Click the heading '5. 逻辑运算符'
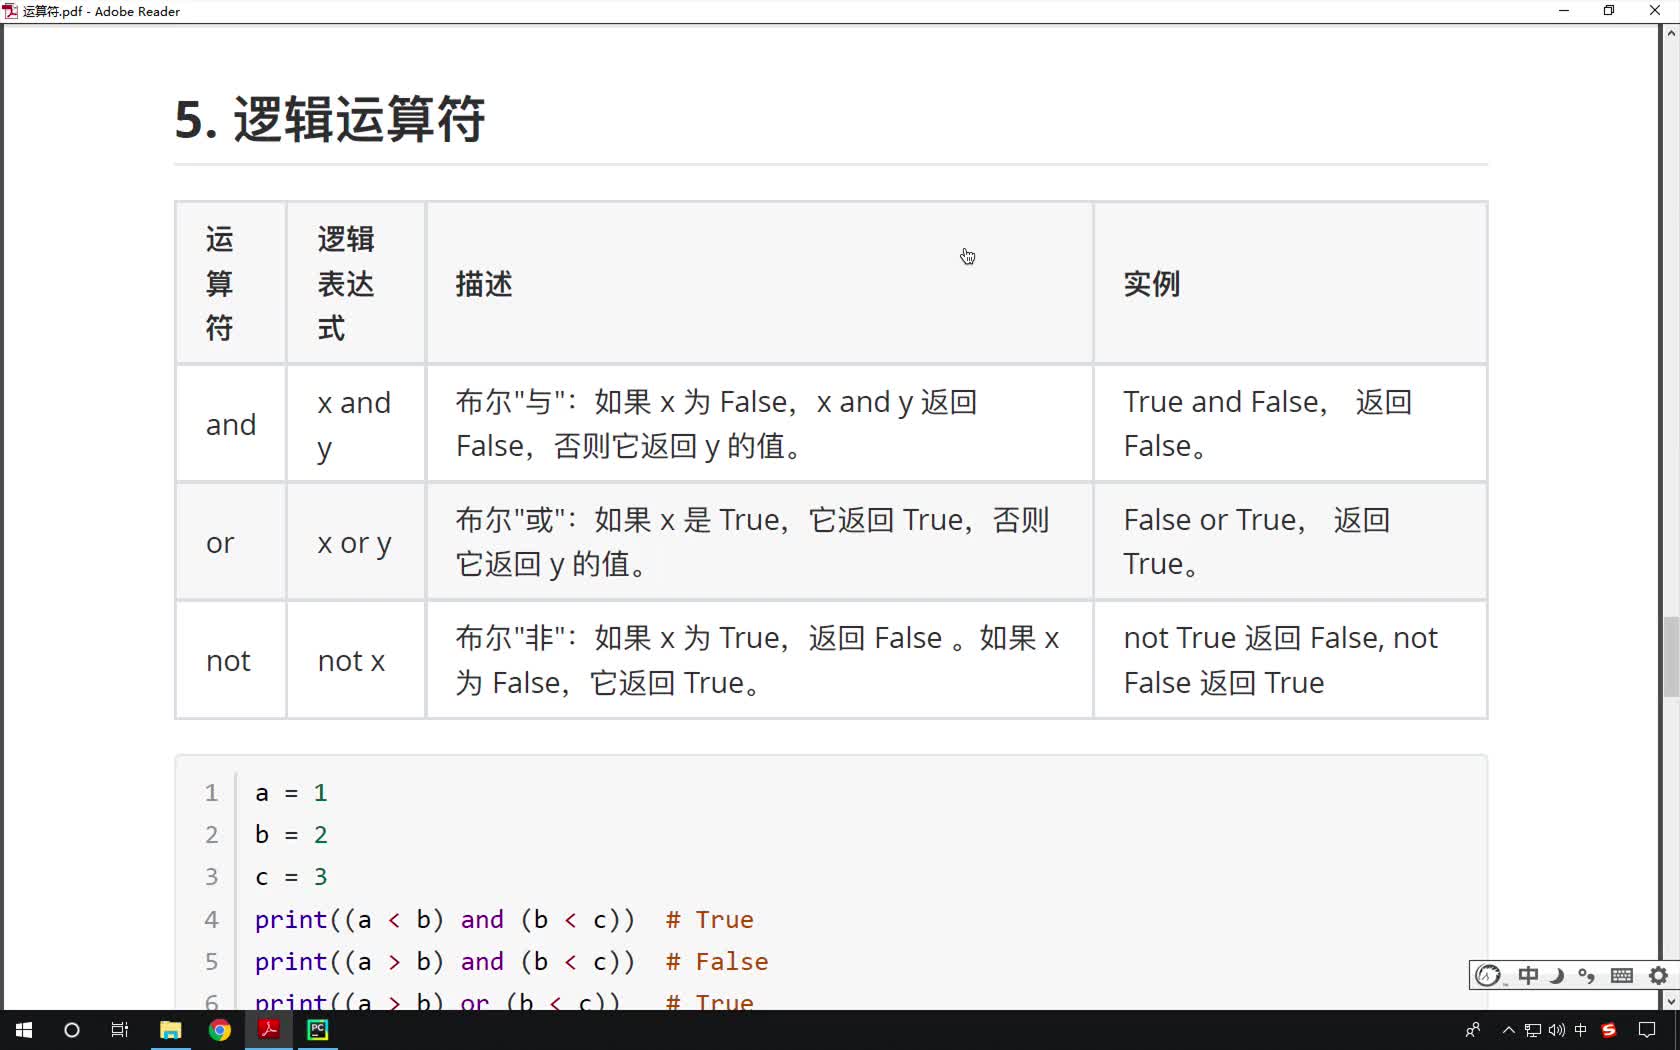The image size is (1680, 1050). [x=330, y=119]
